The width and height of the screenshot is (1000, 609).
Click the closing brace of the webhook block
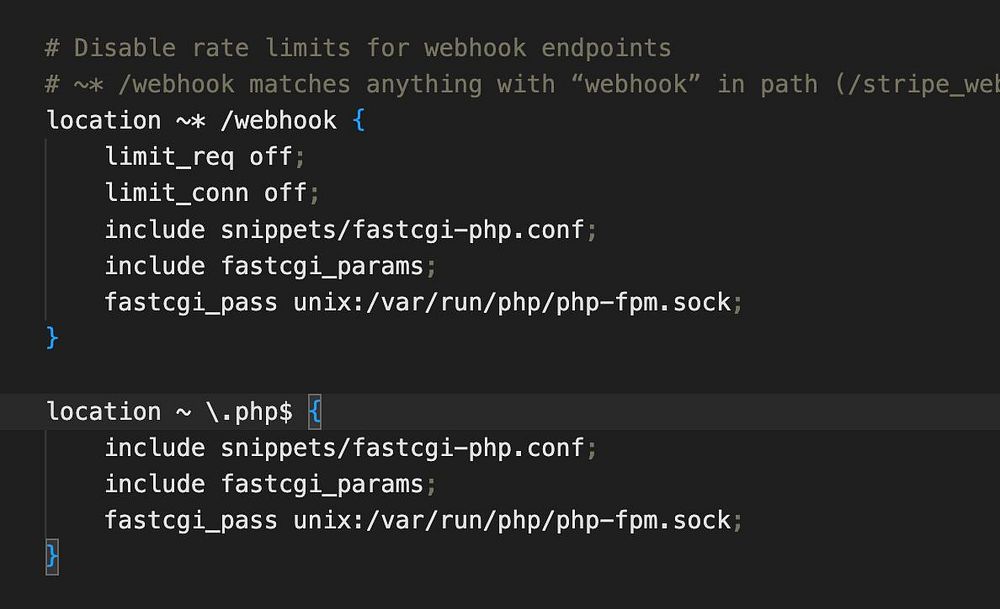coord(52,339)
